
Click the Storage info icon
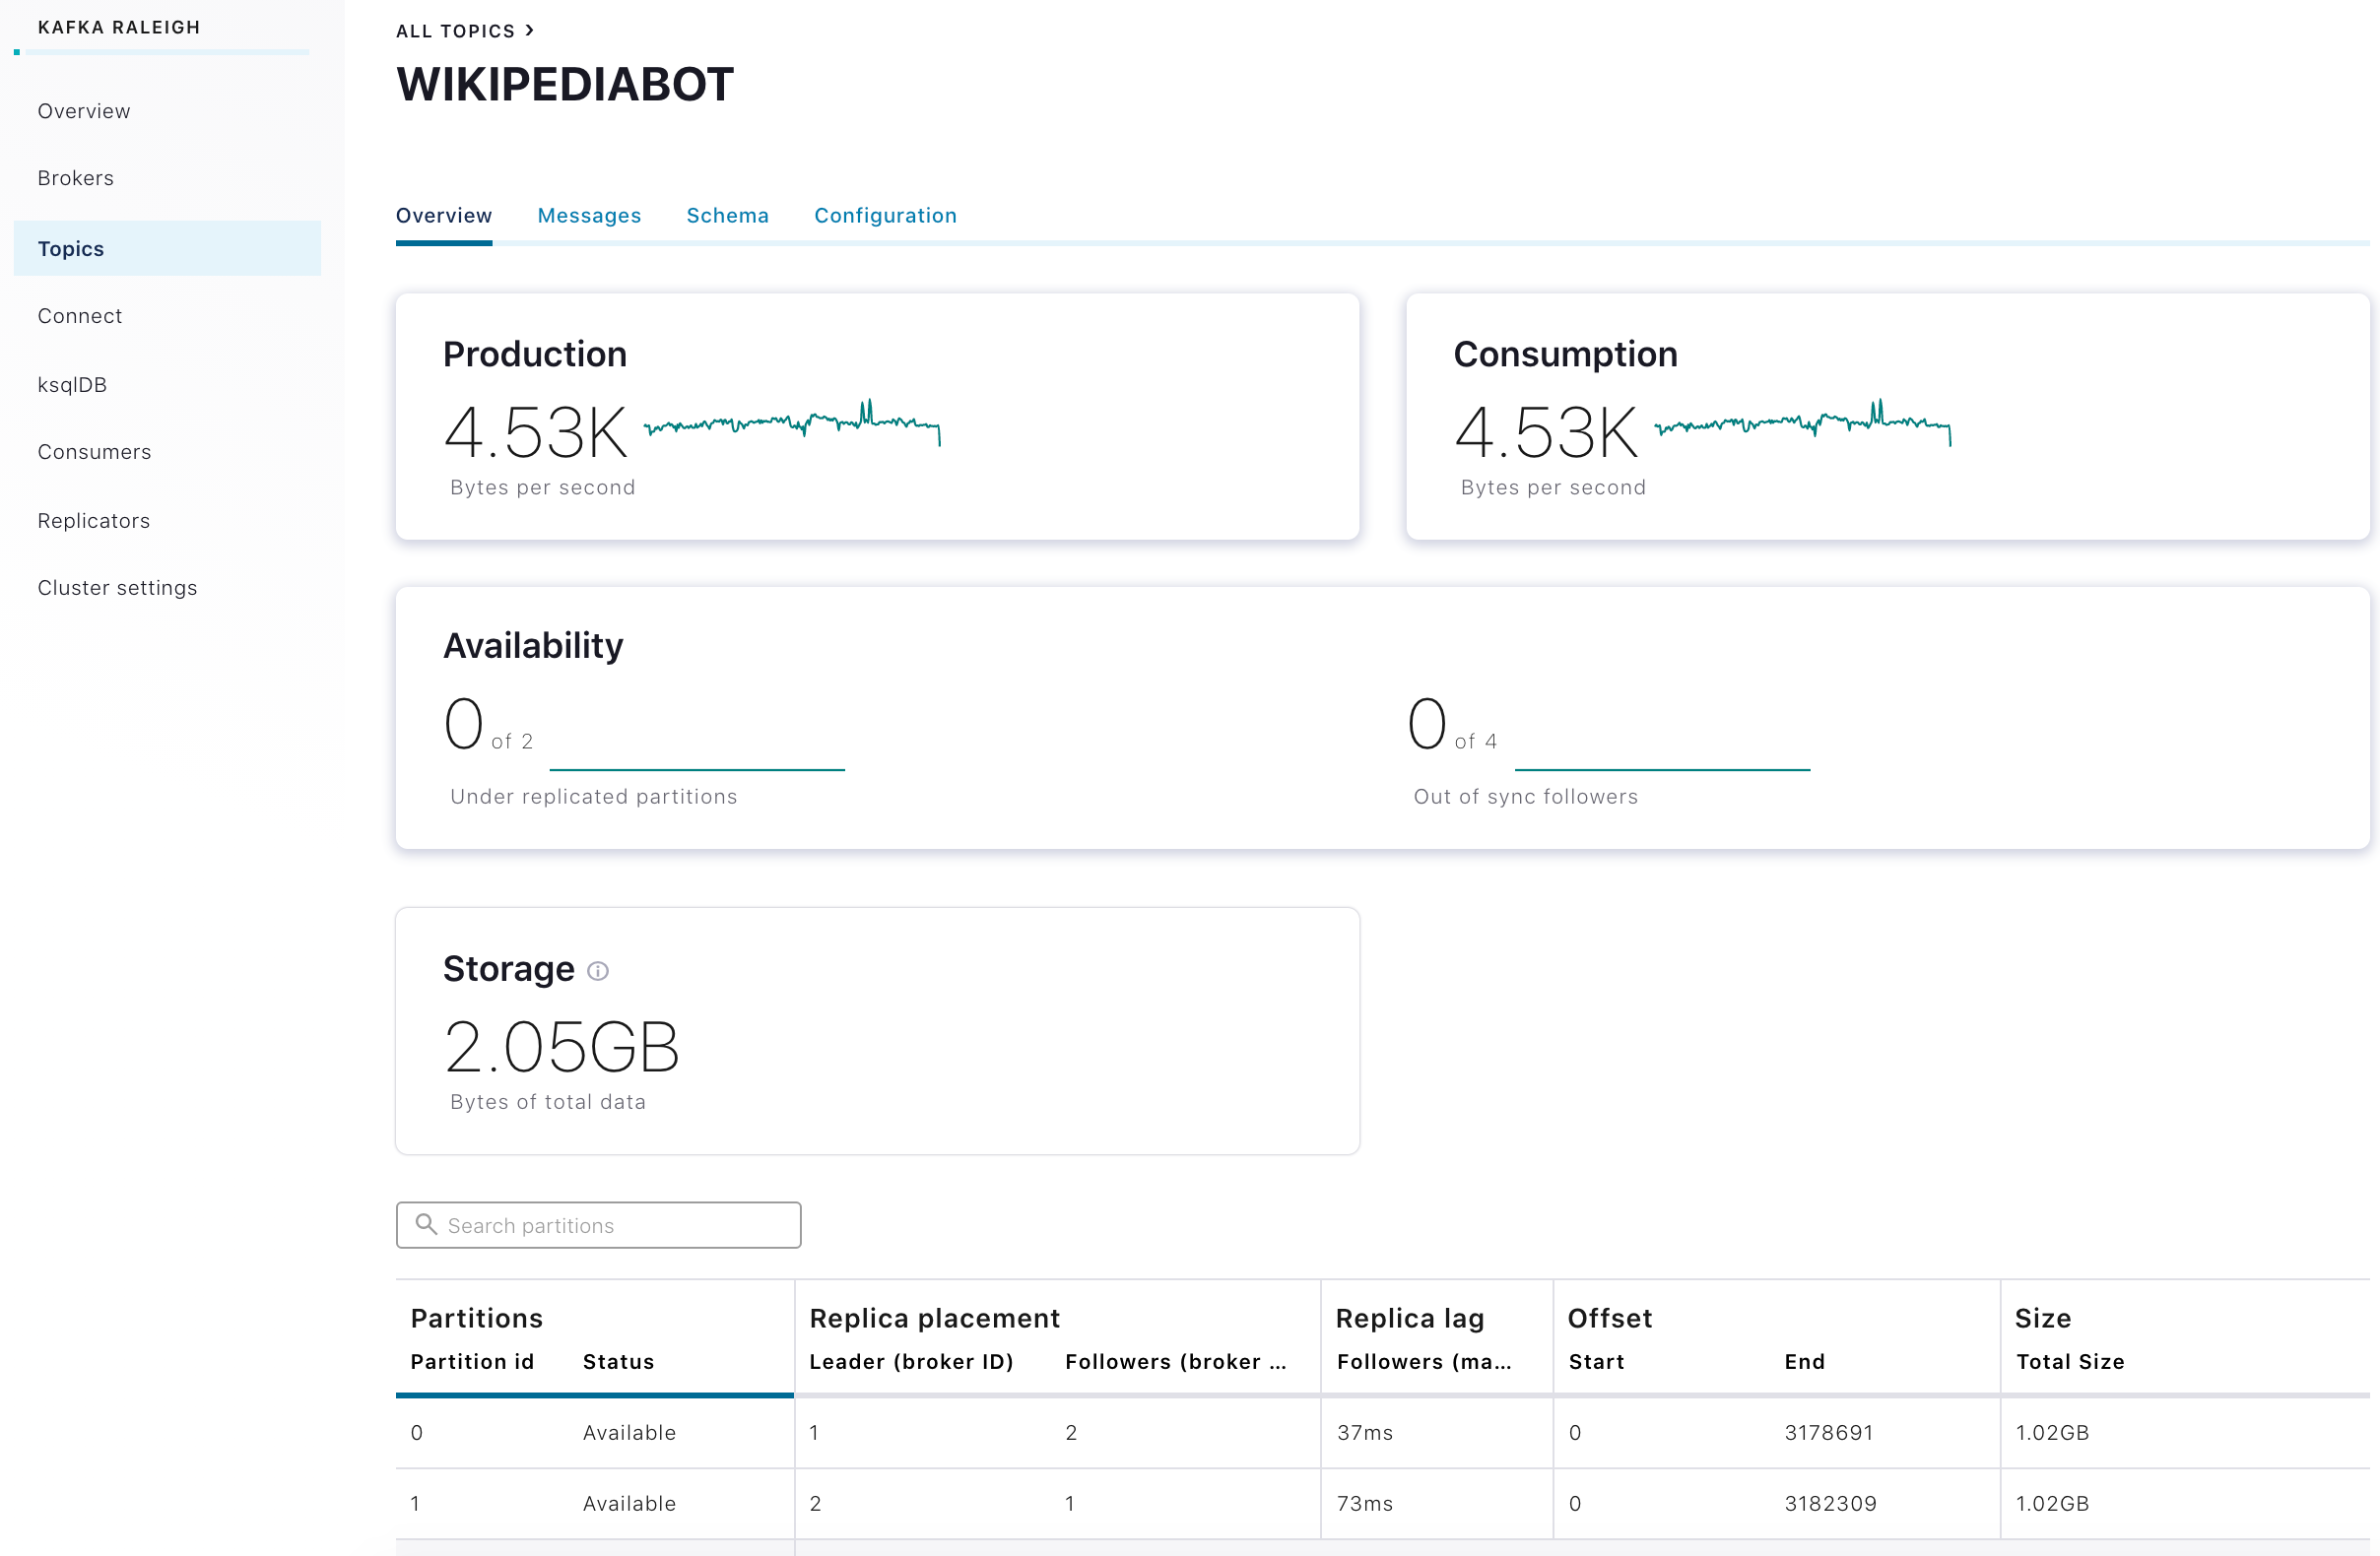(597, 971)
